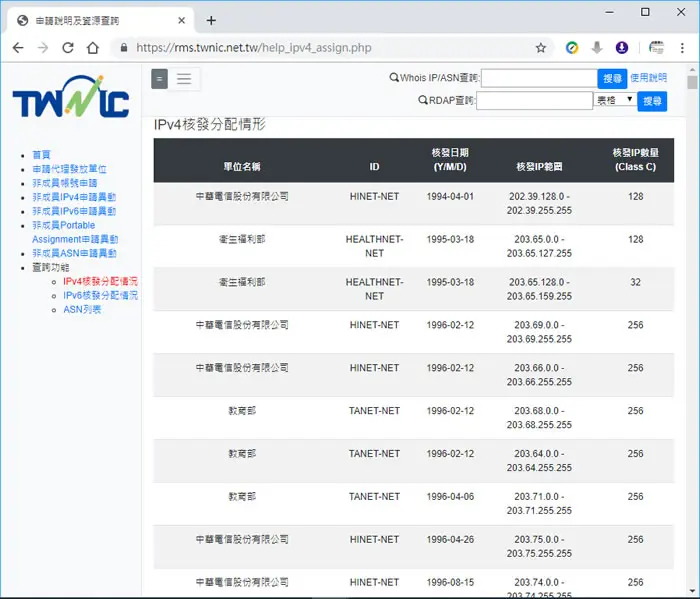Click the IP range 202.39.128.0 - 202.39.255.255

coord(539,204)
